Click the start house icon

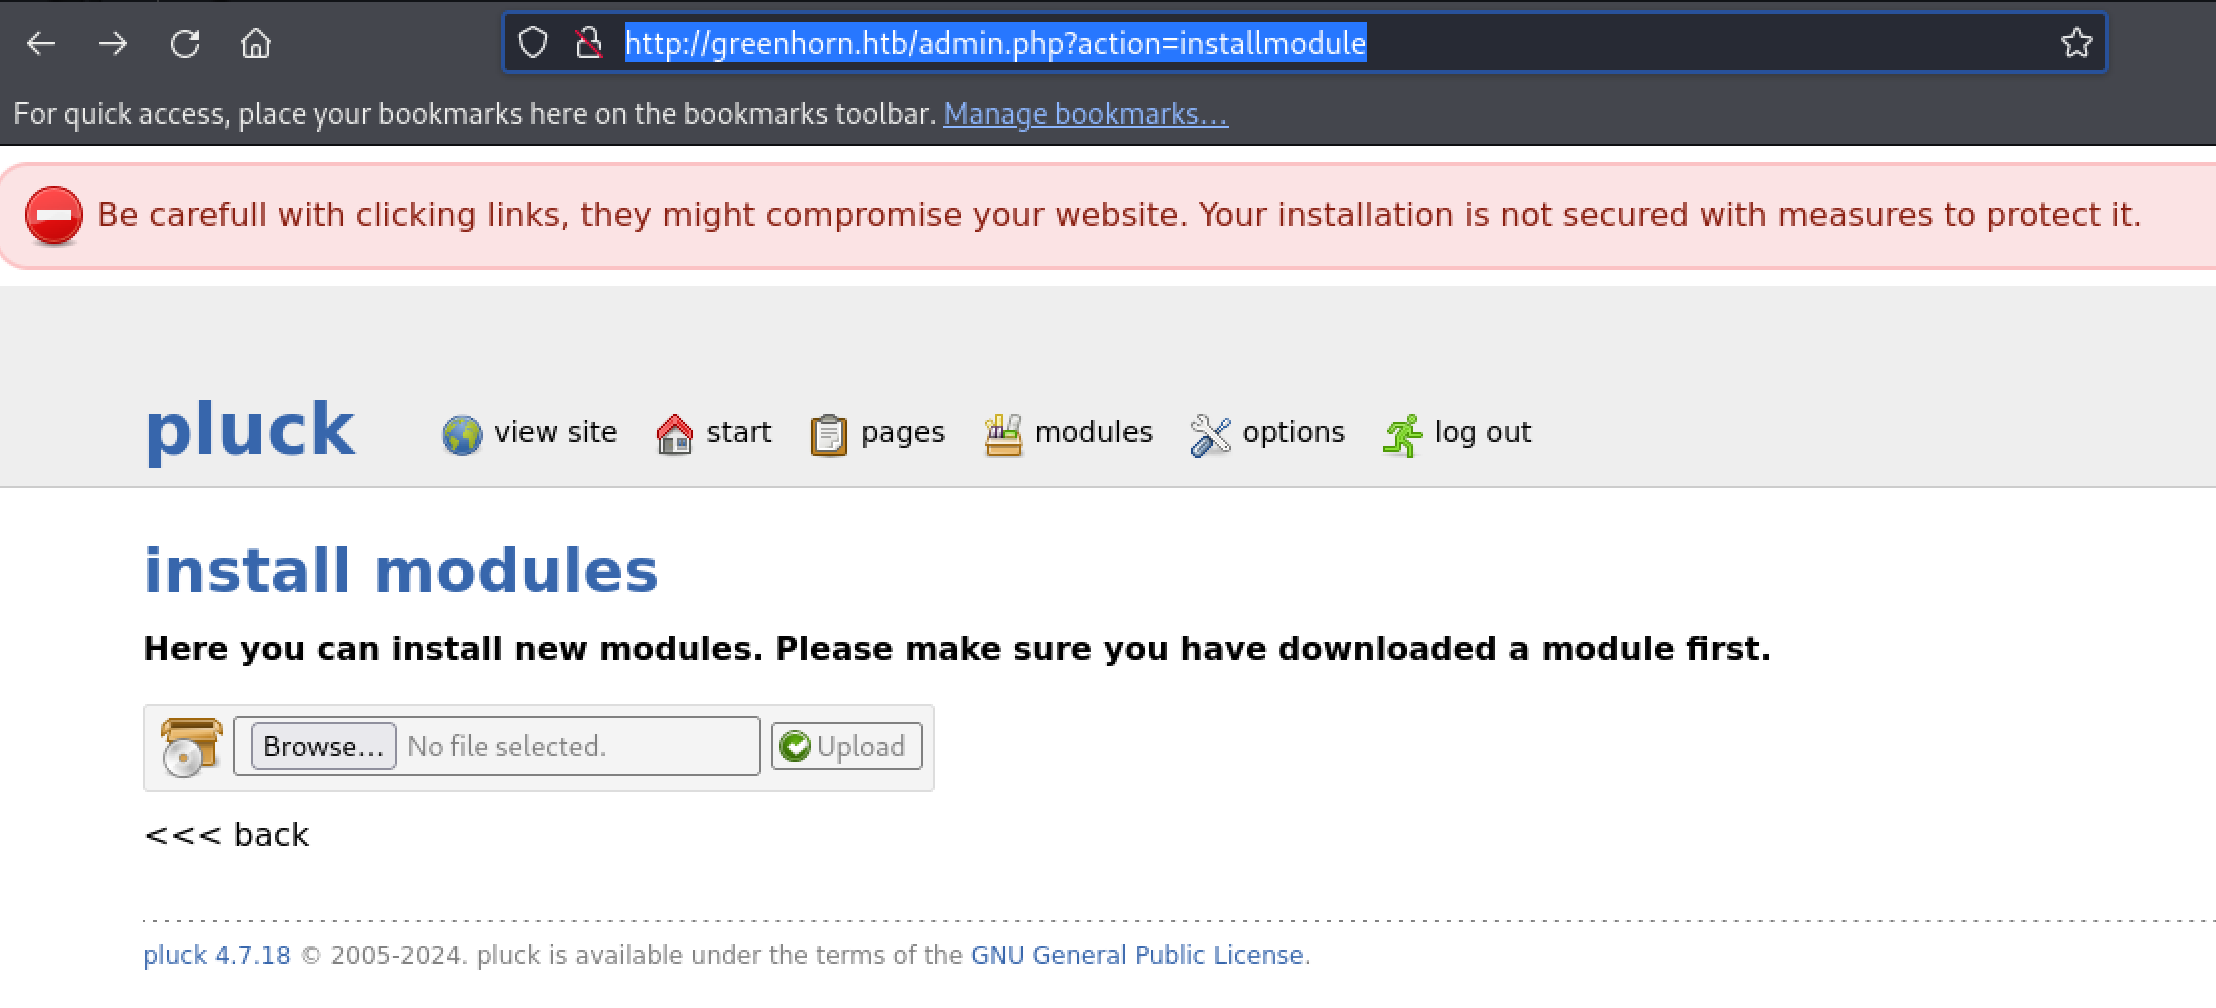[x=675, y=435]
